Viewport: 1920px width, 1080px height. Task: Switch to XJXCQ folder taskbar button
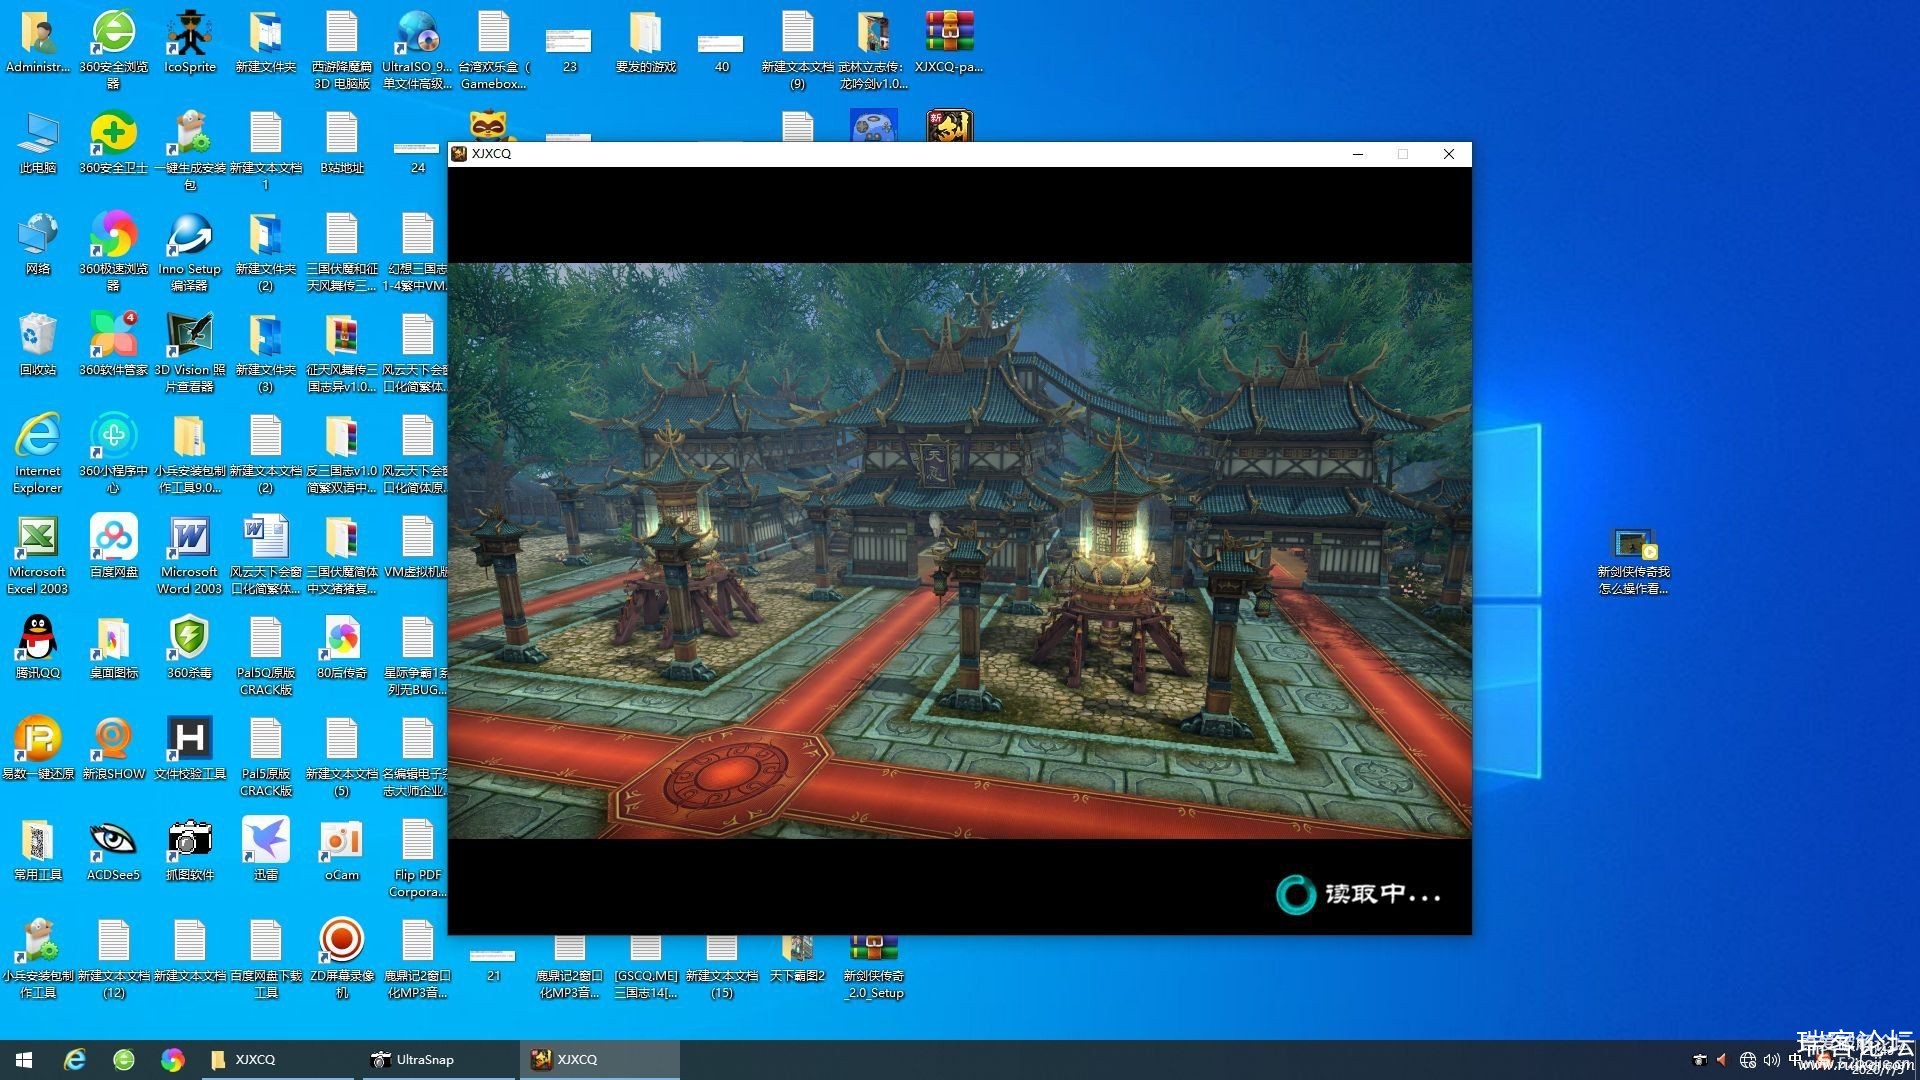(x=277, y=1059)
